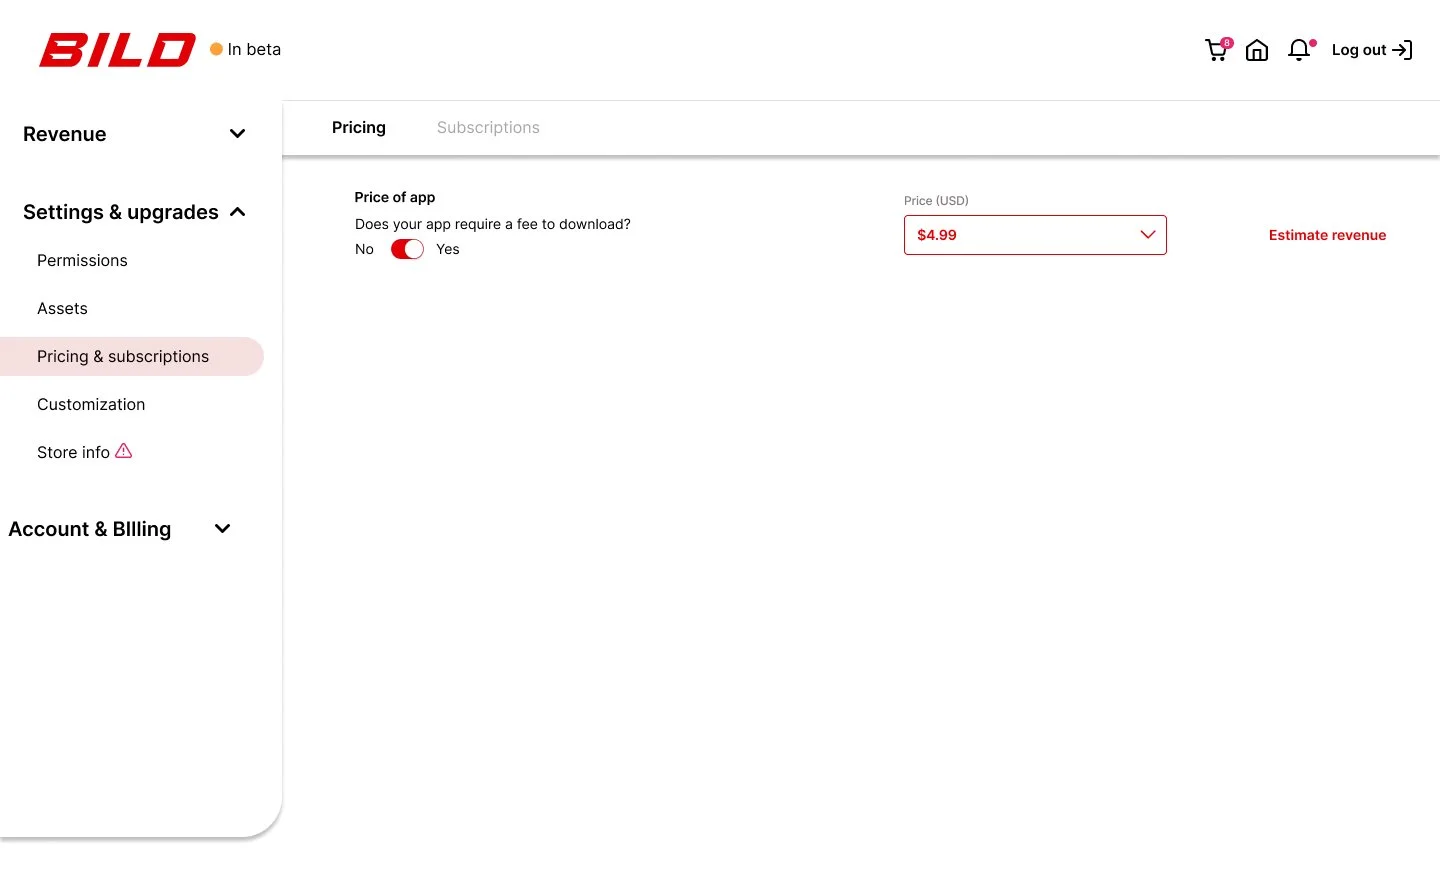The height and width of the screenshot is (896, 1440).
Task: Click the warning icon next to Store info
Action: pos(124,451)
